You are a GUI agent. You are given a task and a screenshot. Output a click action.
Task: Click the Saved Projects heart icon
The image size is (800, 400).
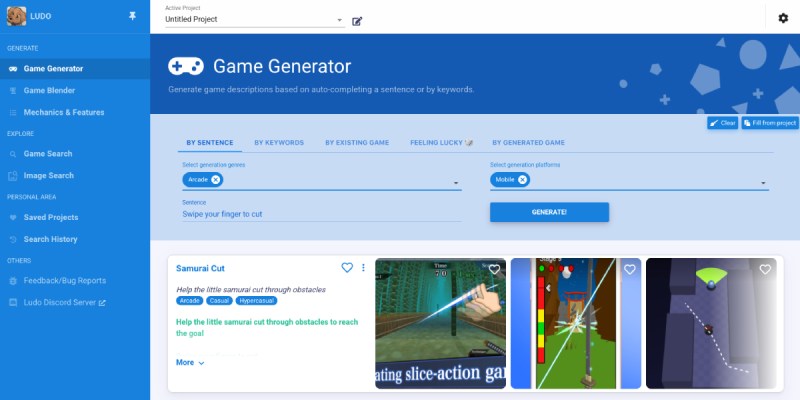click(x=13, y=218)
